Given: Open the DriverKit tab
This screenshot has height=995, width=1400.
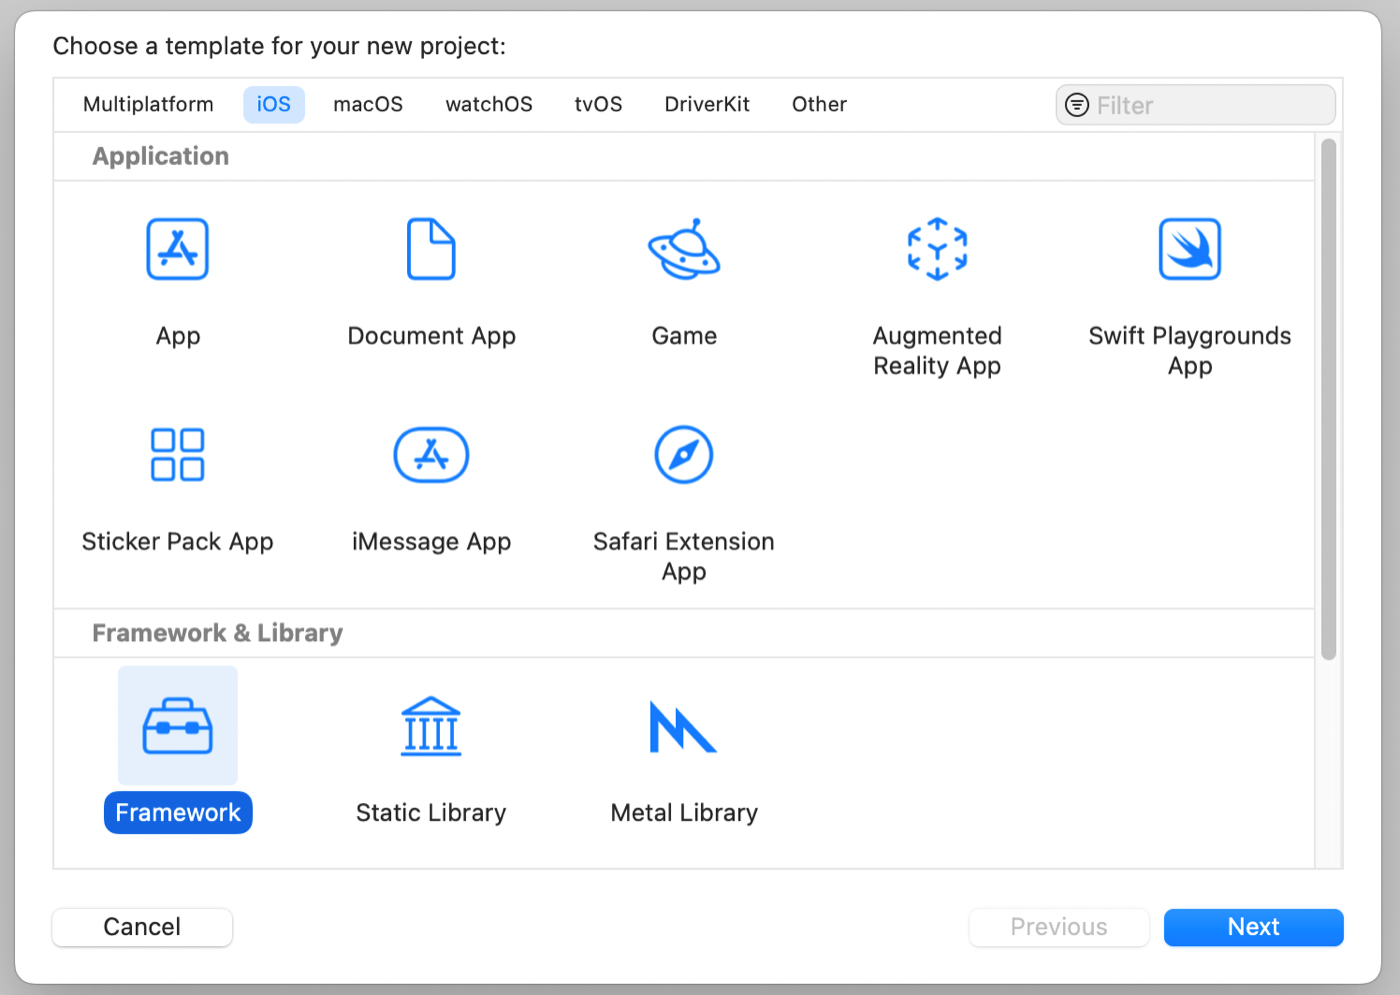Looking at the screenshot, I should coord(707,104).
